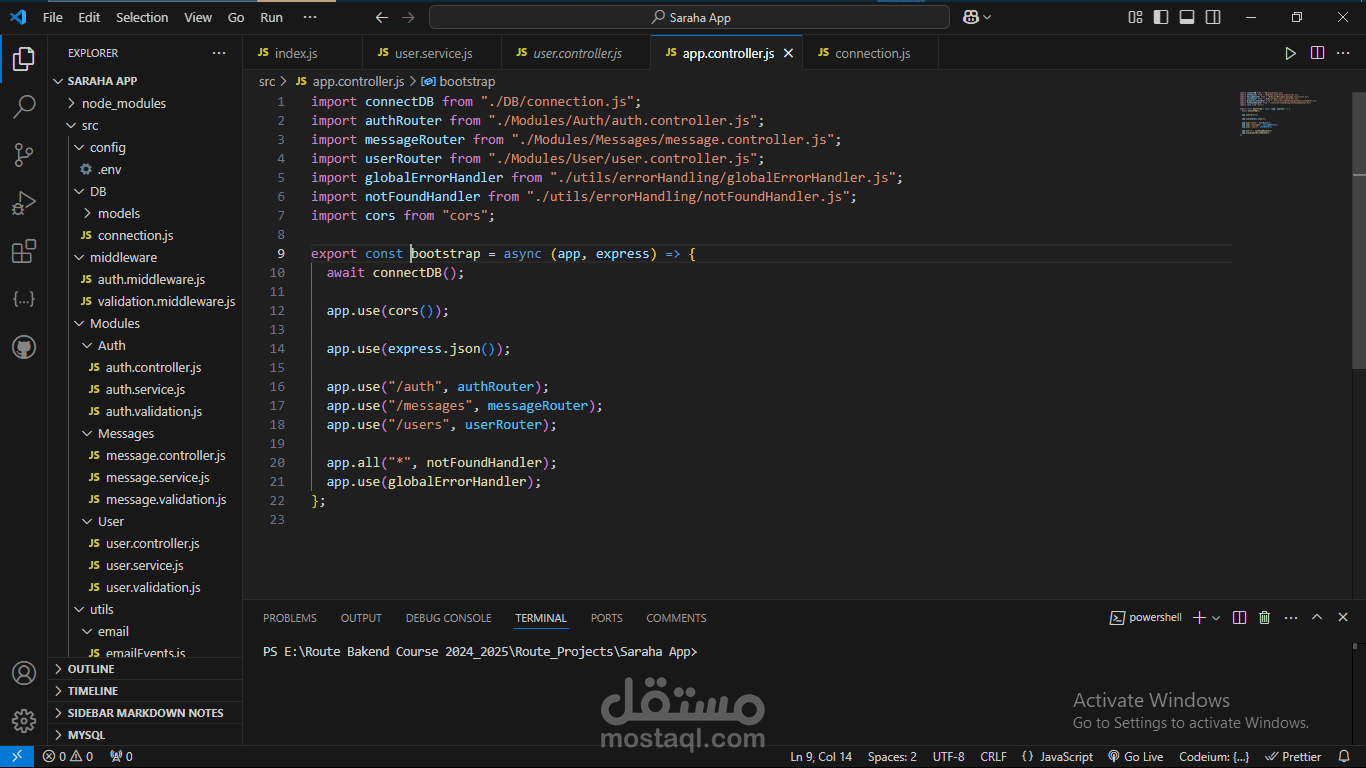Viewport: 1366px width, 768px height.
Task: Open the Source Control view
Action: tap(24, 154)
